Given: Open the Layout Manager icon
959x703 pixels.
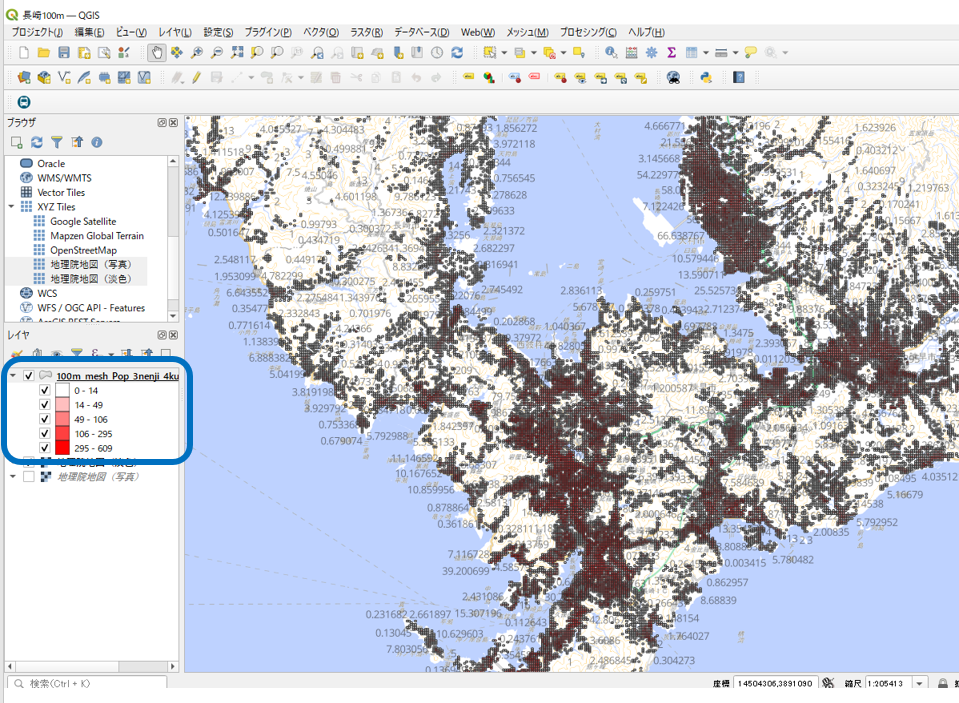Looking at the screenshot, I should click(104, 53).
